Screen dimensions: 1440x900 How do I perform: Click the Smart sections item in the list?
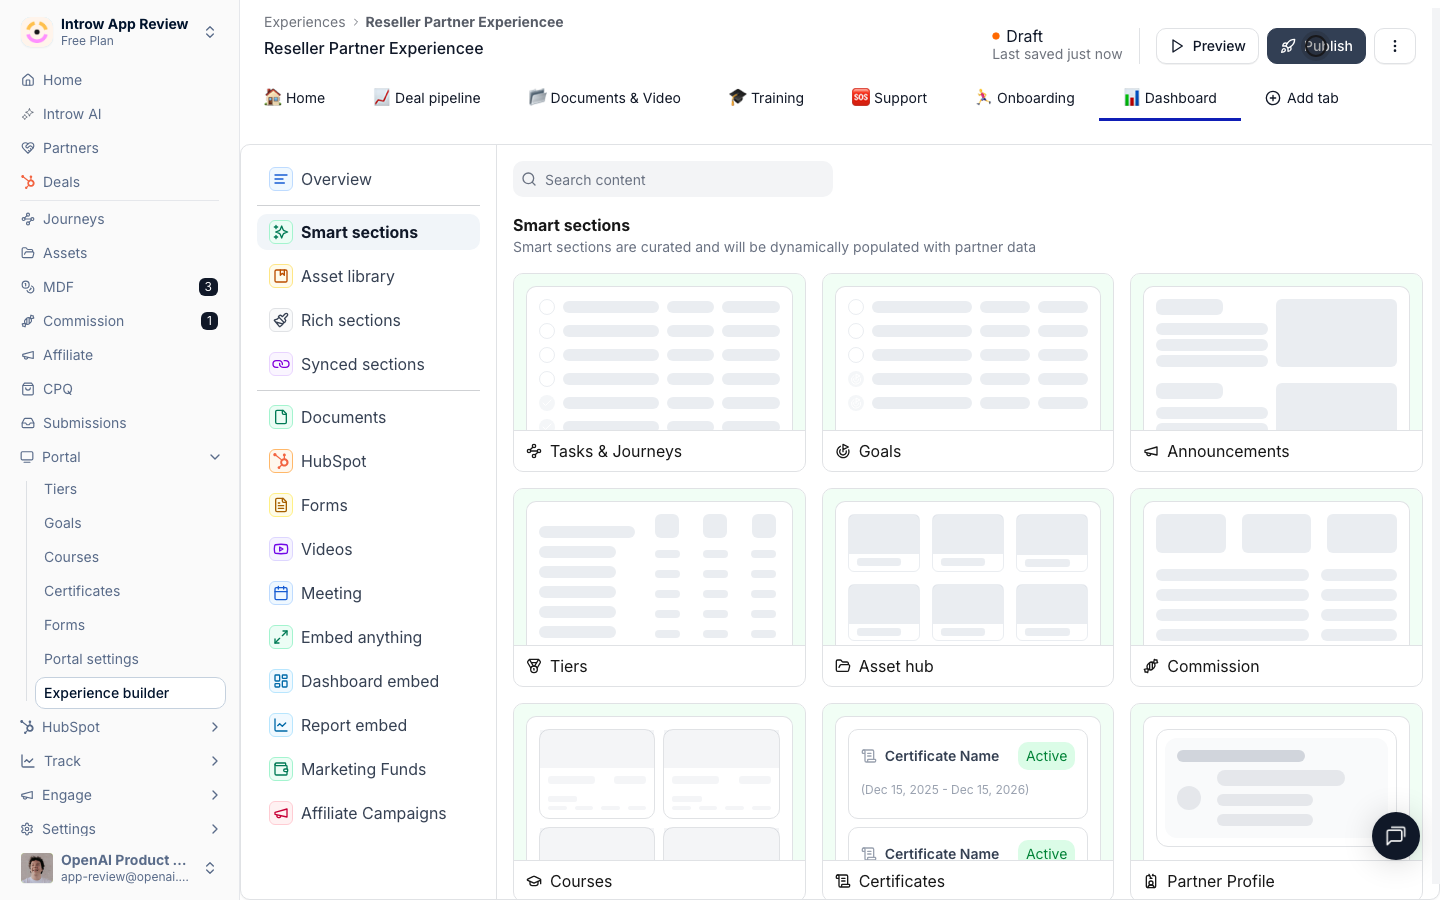368,232
